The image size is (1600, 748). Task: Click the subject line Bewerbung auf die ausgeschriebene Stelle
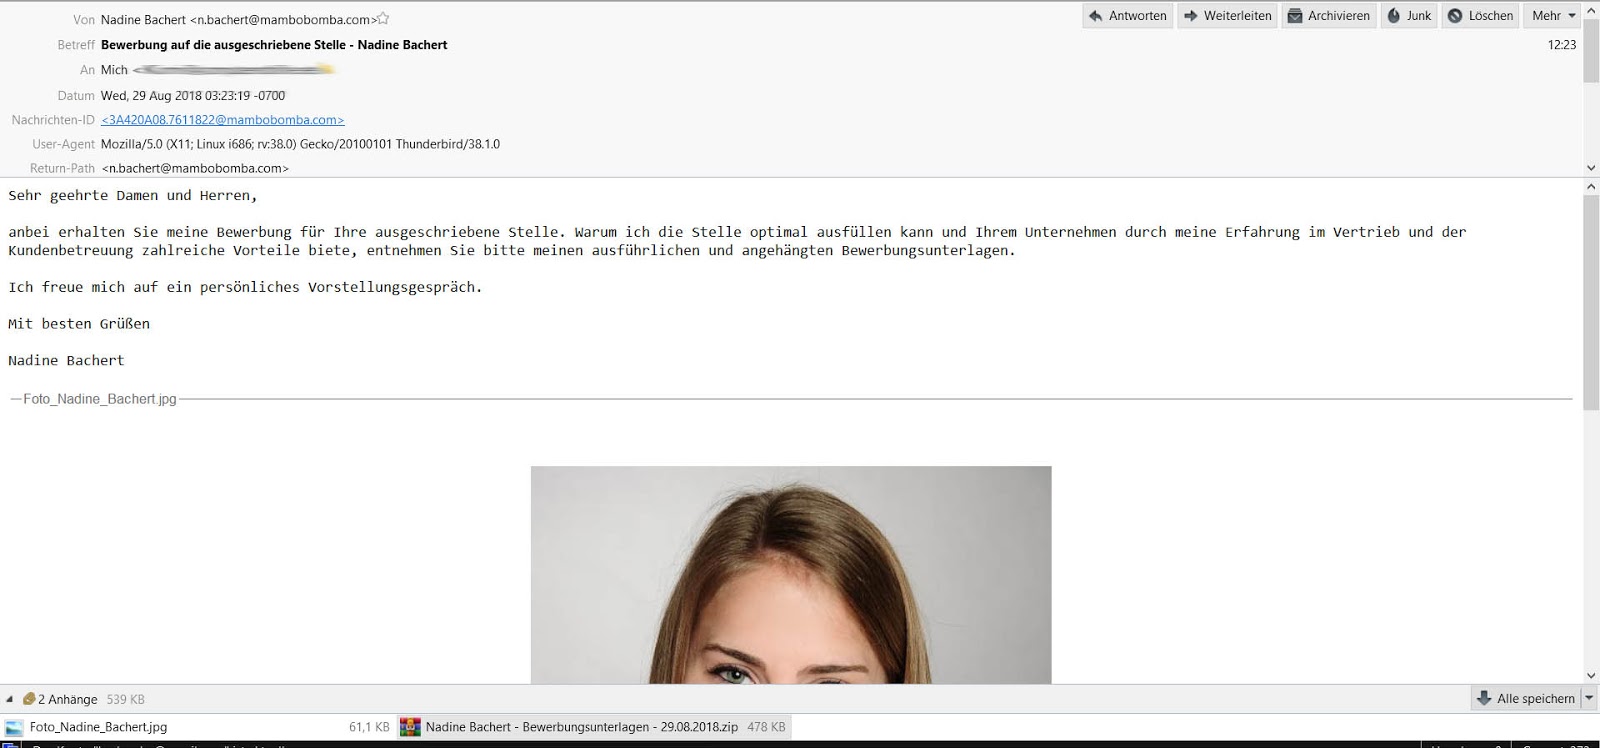[x=274, y=45]
